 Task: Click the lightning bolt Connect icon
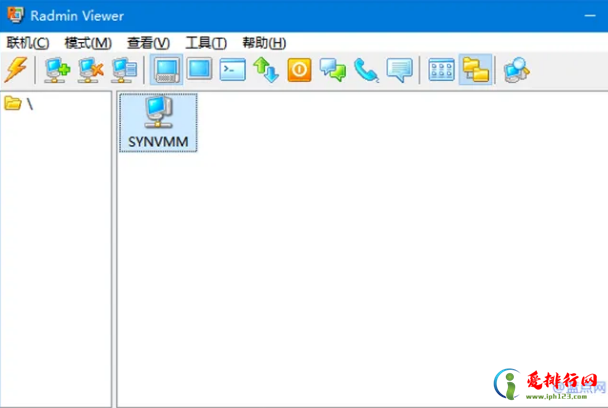click(16, 69)
